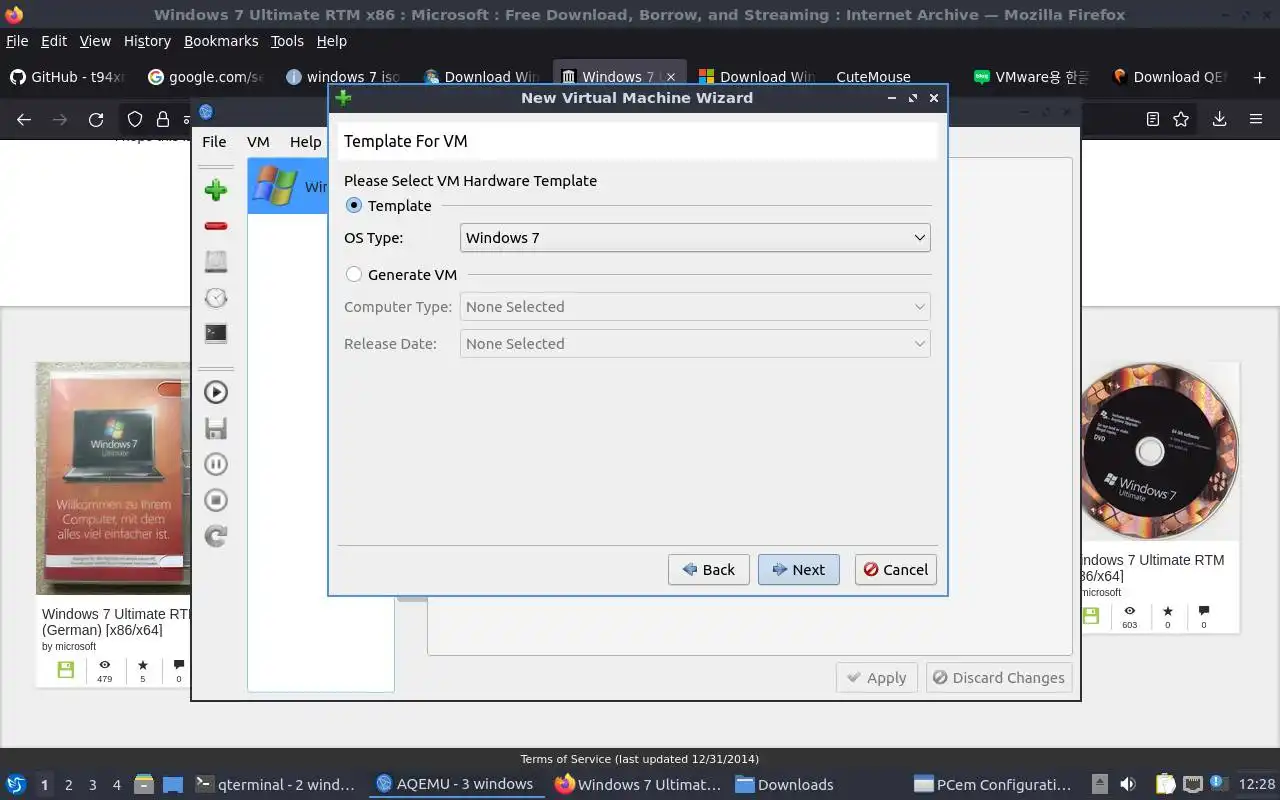This screenshot has height=800, width=1280.
Task: Open the hard disk manager icon in the AQEMU sidebar
Action: pyautogui.click(x=216, y=262)
